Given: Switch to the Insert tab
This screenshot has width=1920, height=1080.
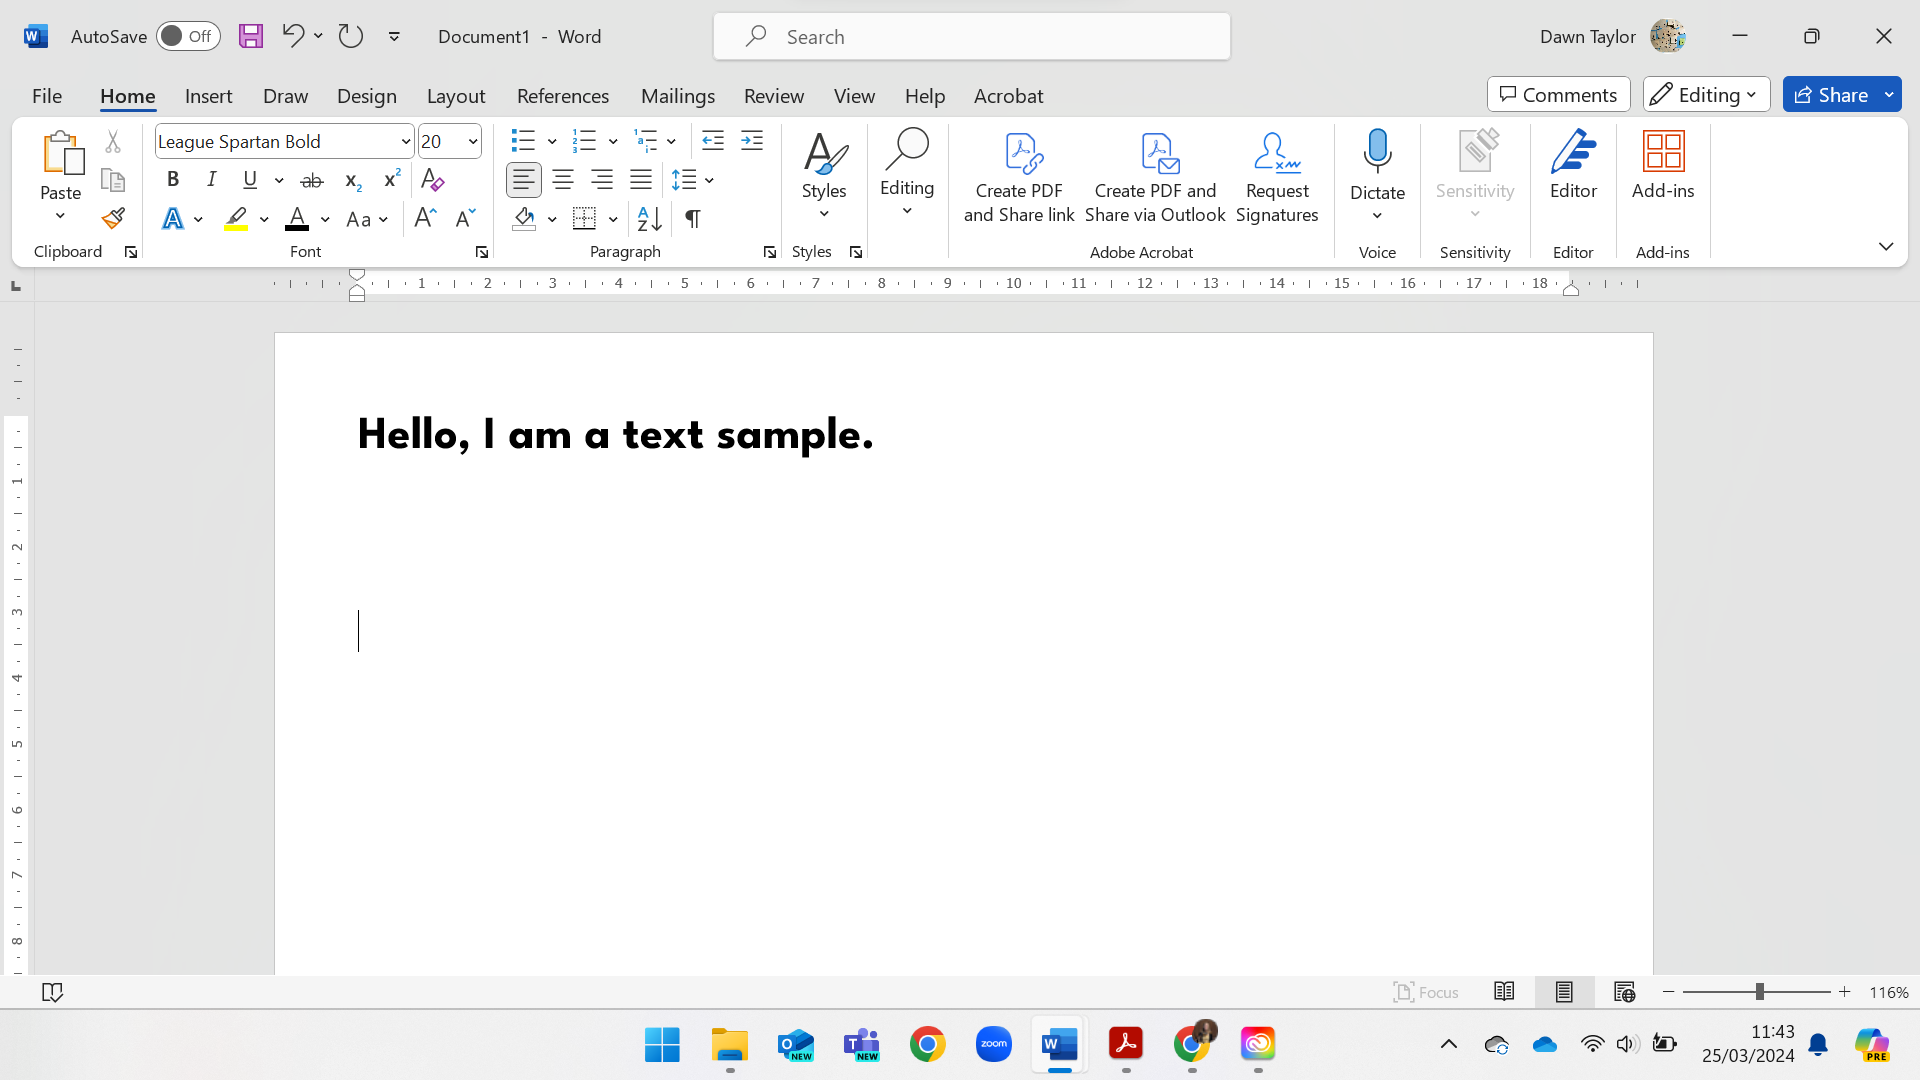Looking at the screenshot, I should tap(208, 95).
